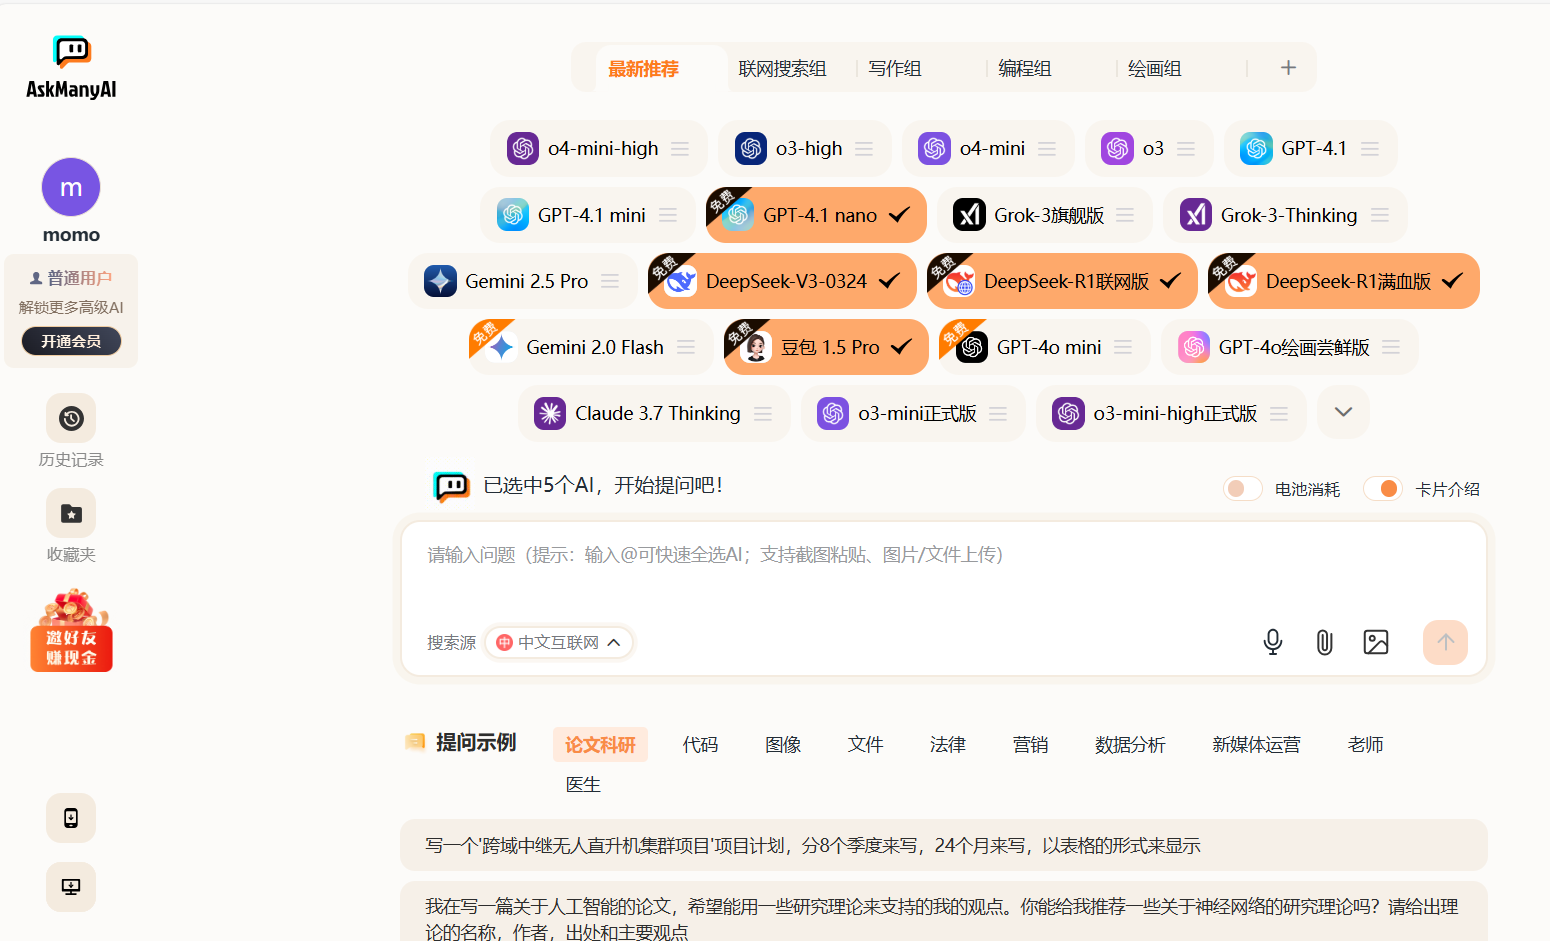Select the o3-mini正式版 model chip
This screenshot has height=941, width=1550.
point(913,413)
